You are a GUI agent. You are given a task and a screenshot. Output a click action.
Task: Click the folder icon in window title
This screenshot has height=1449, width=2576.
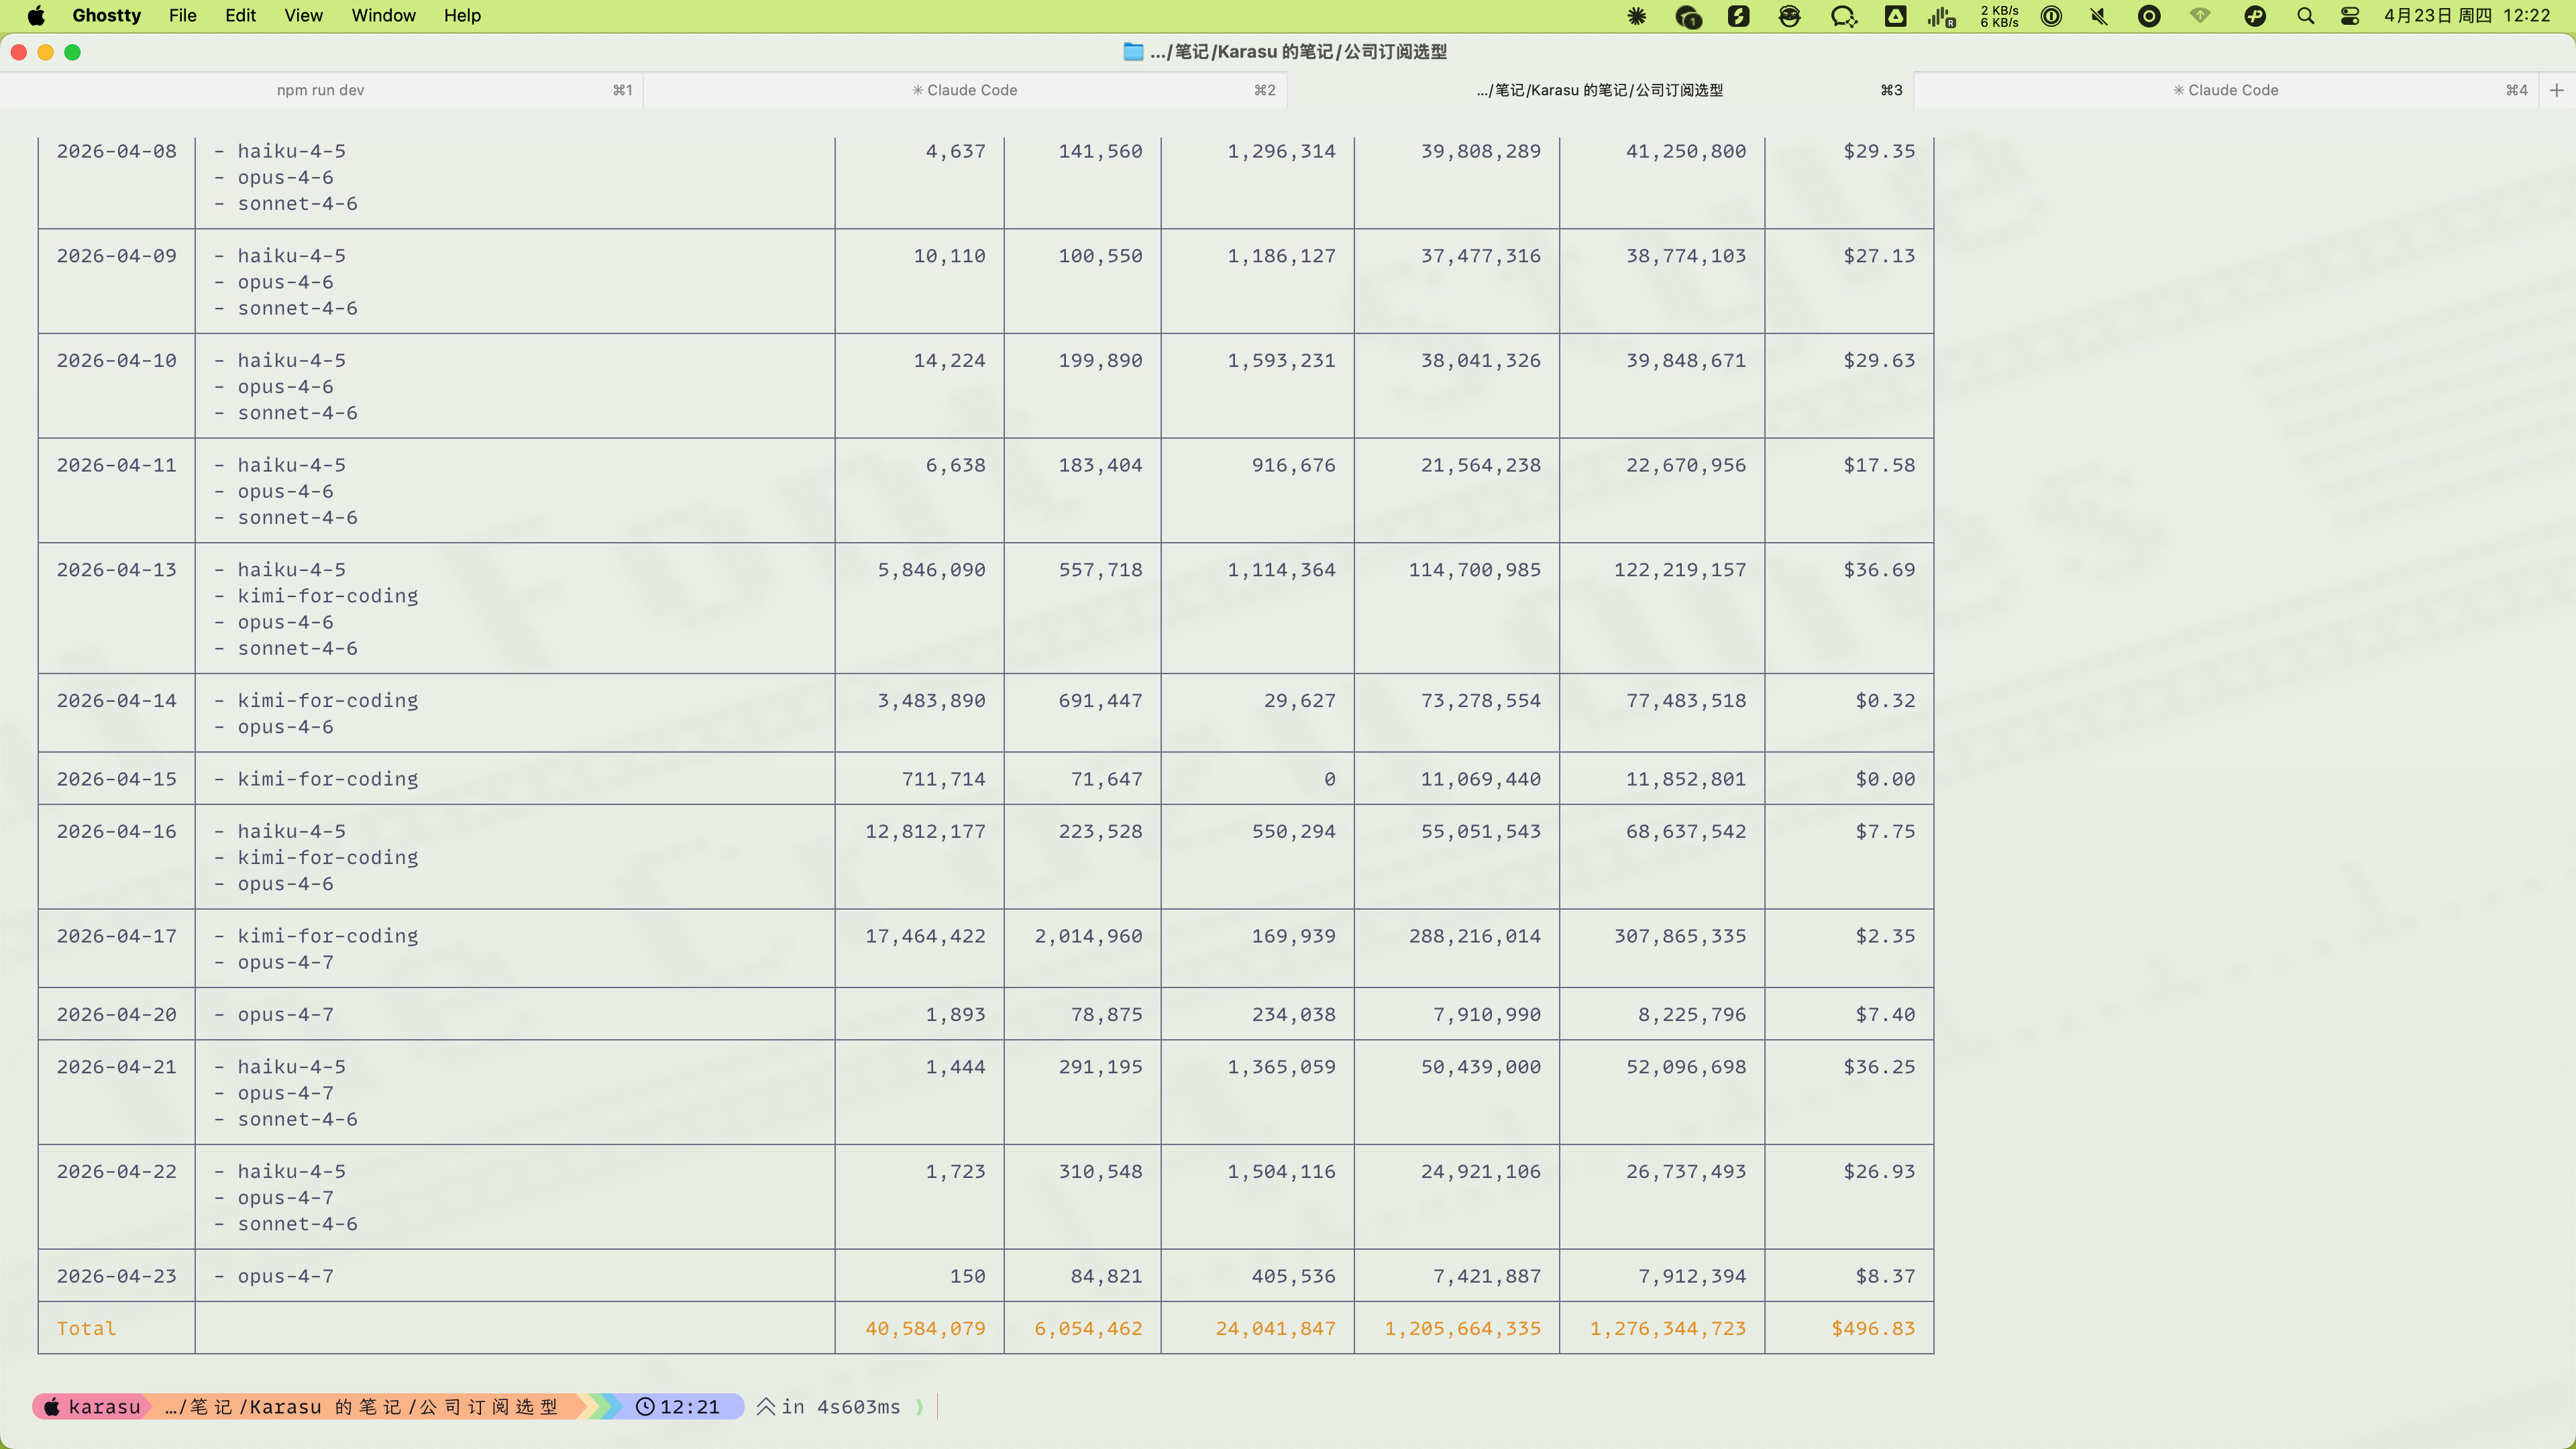click(1133, 51)
